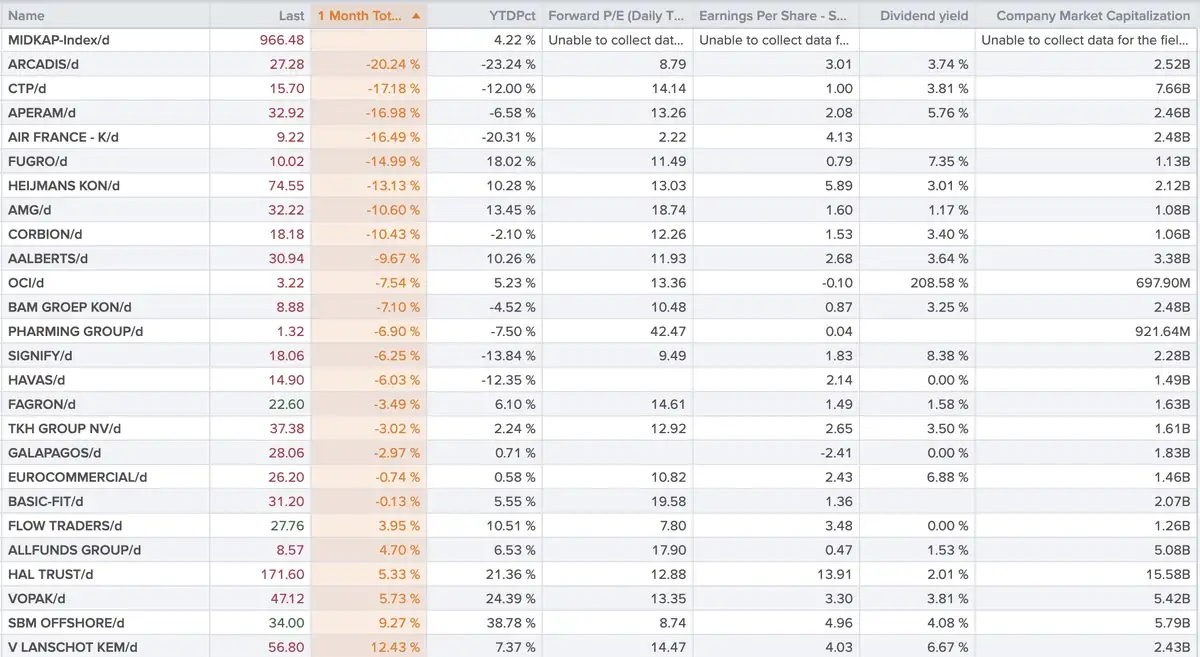Click the MIDKAP index last value 966.48
The width and height of the screenshot is (1200, 657).
tap(281, 40)
